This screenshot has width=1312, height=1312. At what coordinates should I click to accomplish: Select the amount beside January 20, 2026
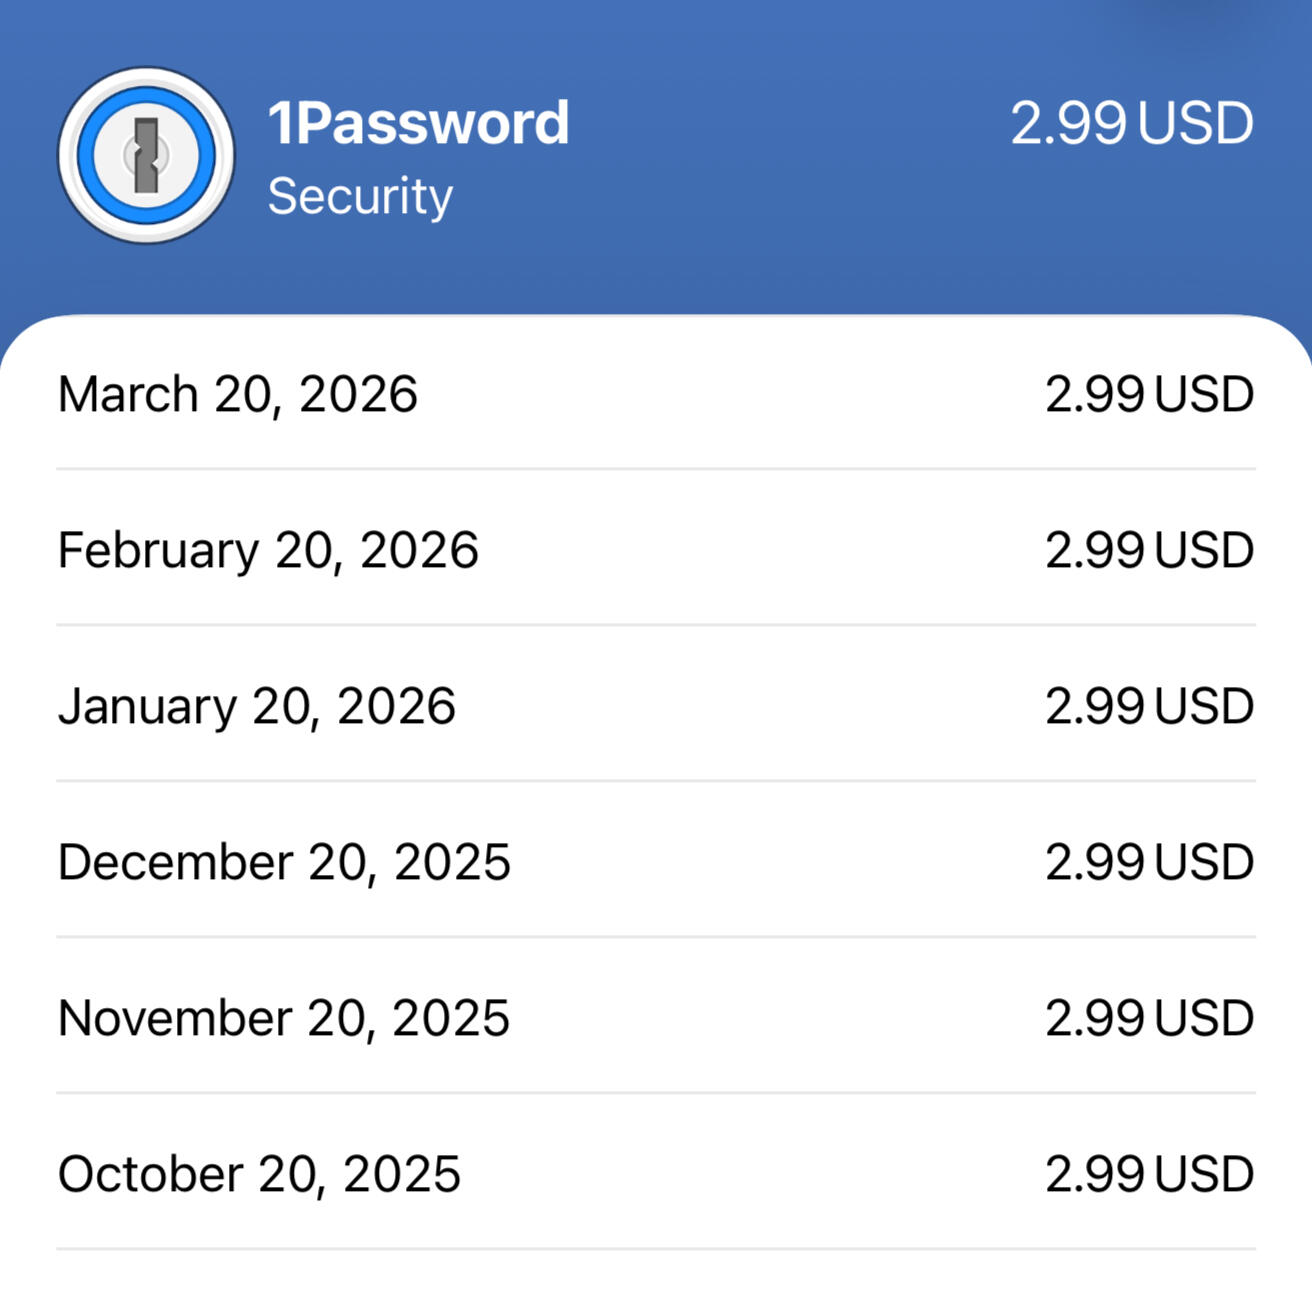point(1149,706)
